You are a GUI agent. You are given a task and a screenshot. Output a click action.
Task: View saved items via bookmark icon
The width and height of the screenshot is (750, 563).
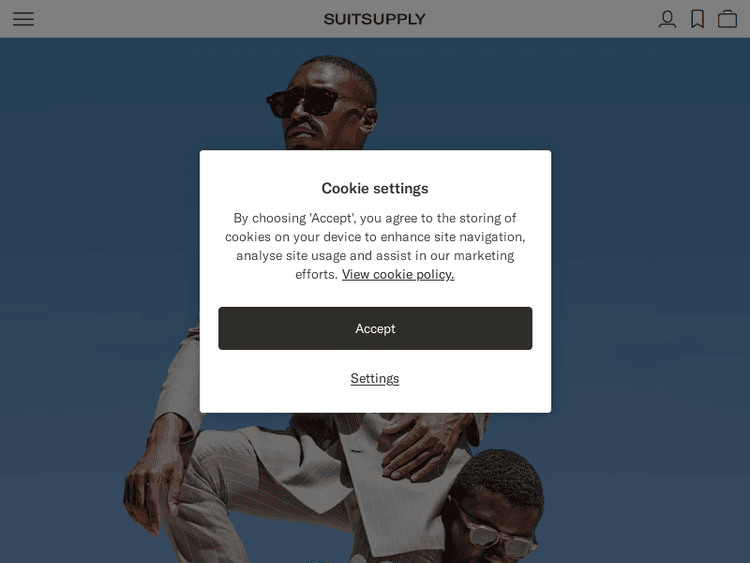click(x=697, y=19)
